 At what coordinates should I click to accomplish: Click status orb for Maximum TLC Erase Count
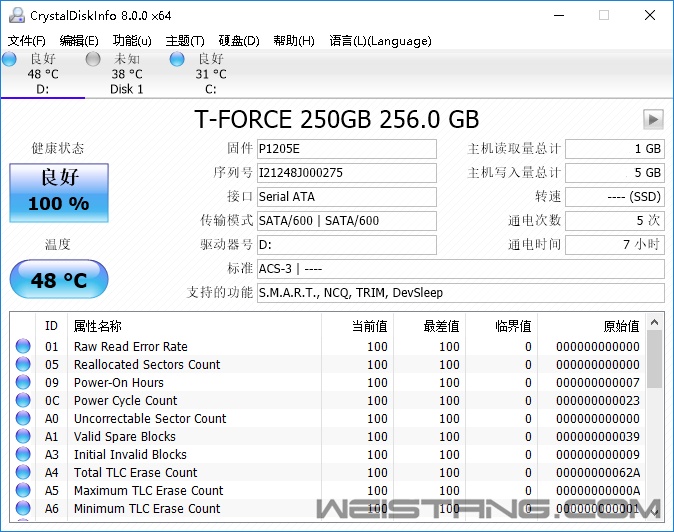coord(23,490)
